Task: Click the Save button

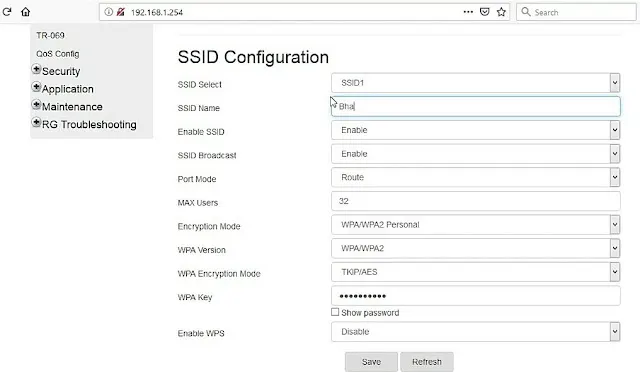Action: click(x=371, y=362)
